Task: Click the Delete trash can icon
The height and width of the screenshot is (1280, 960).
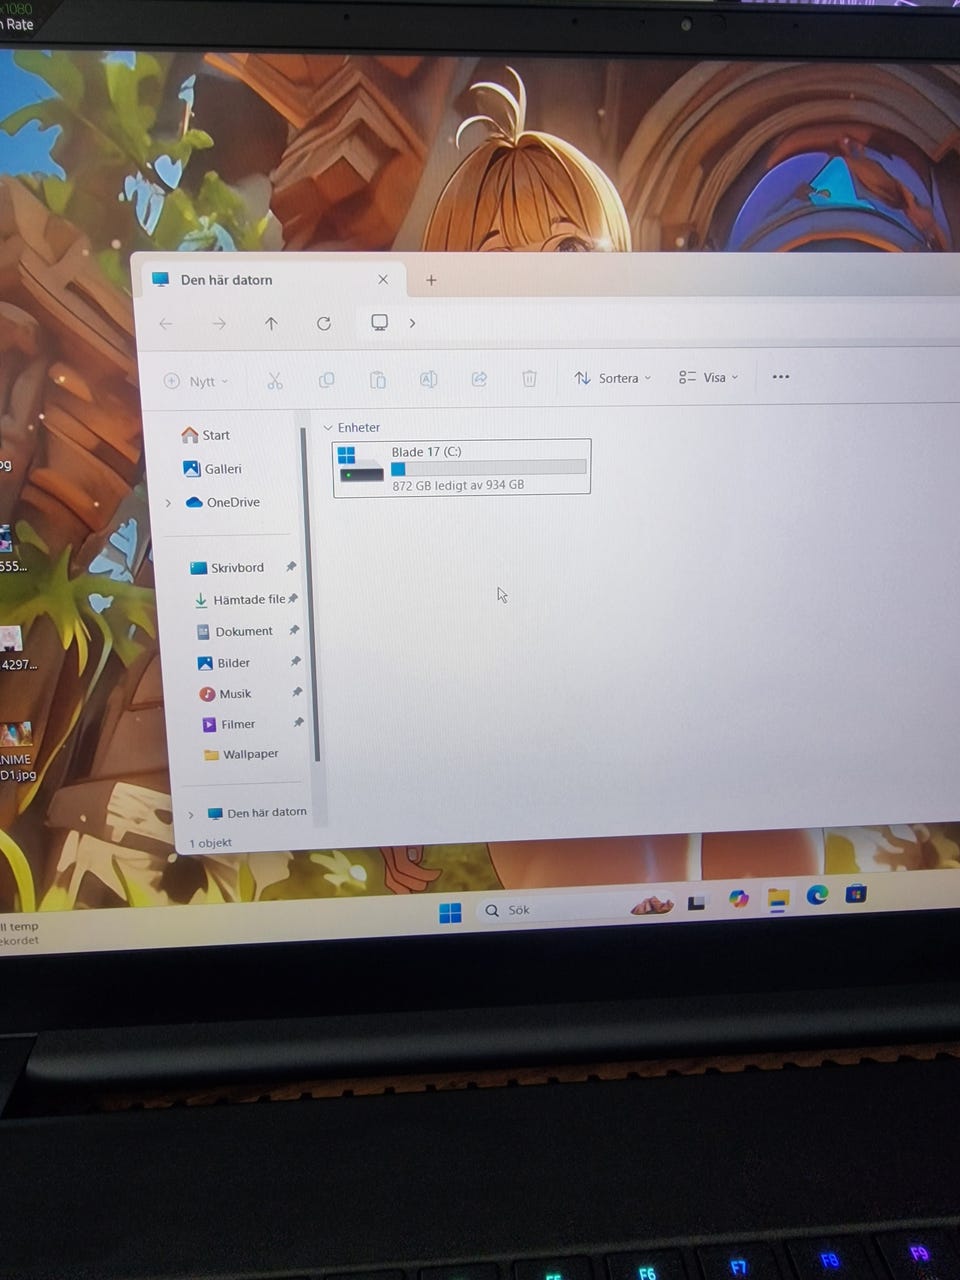Action: tap(529, 378)
